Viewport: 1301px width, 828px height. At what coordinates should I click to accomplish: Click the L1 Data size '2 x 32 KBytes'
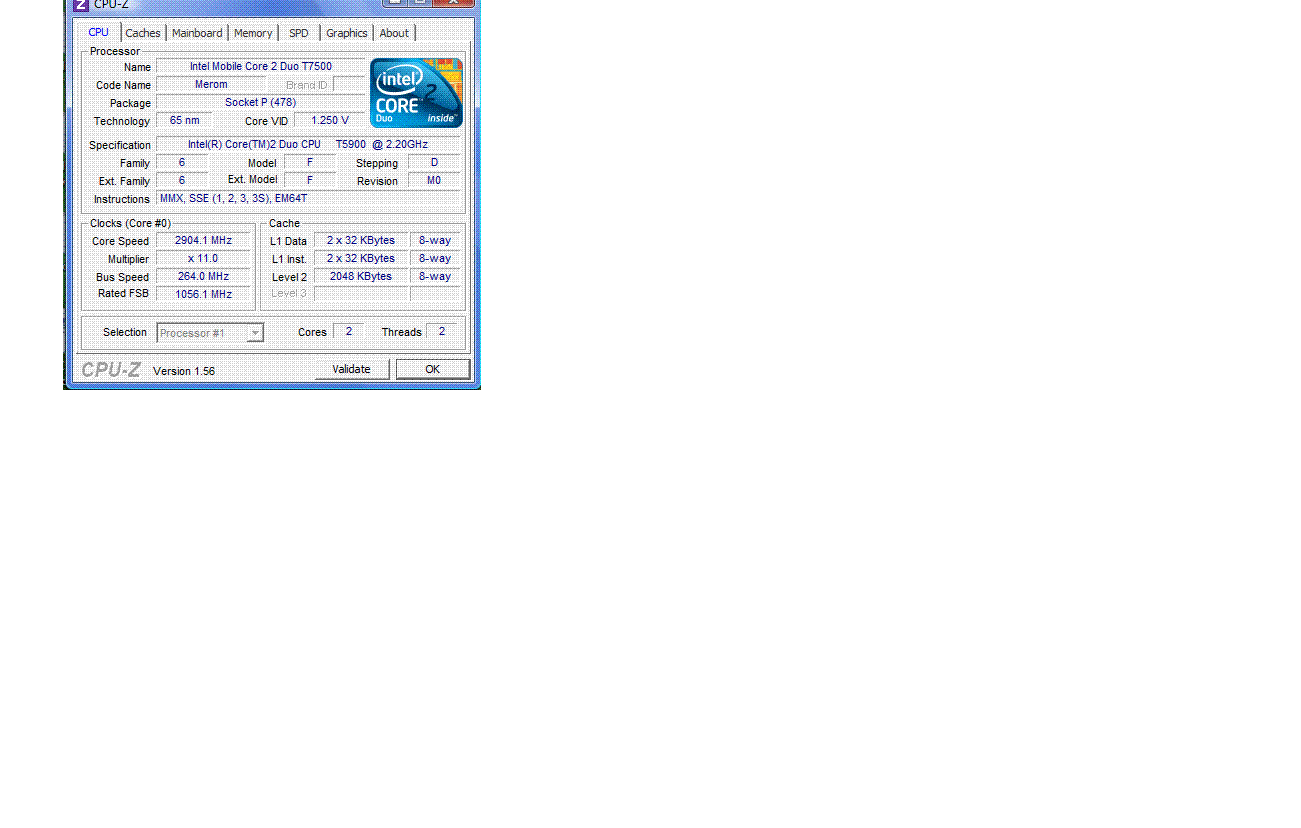(361, 241)
